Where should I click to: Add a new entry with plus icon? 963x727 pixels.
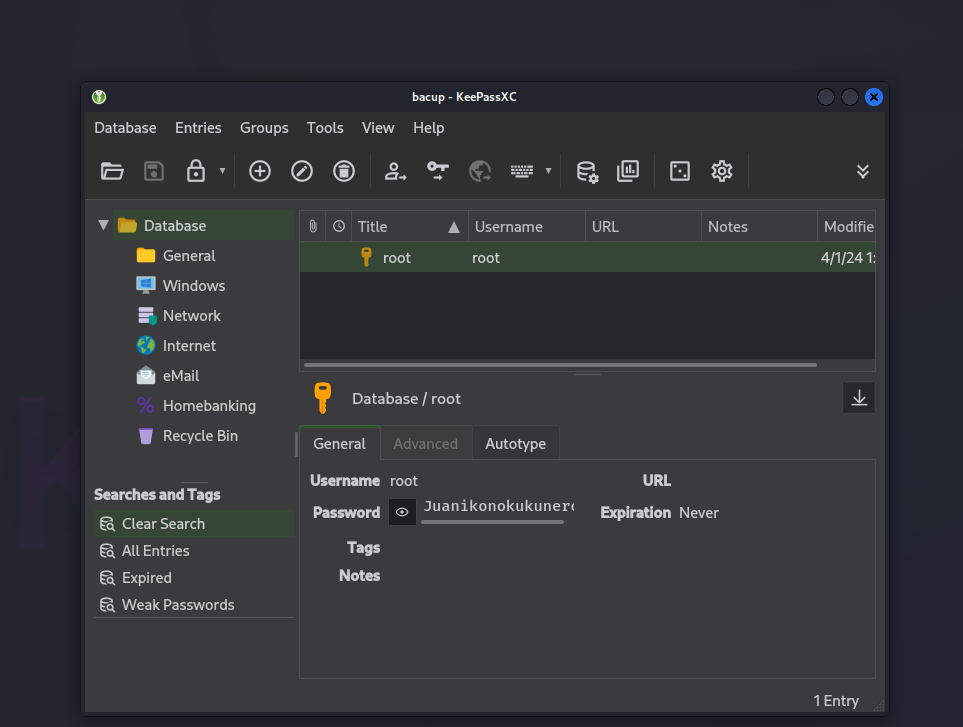(x=260, y=171)
